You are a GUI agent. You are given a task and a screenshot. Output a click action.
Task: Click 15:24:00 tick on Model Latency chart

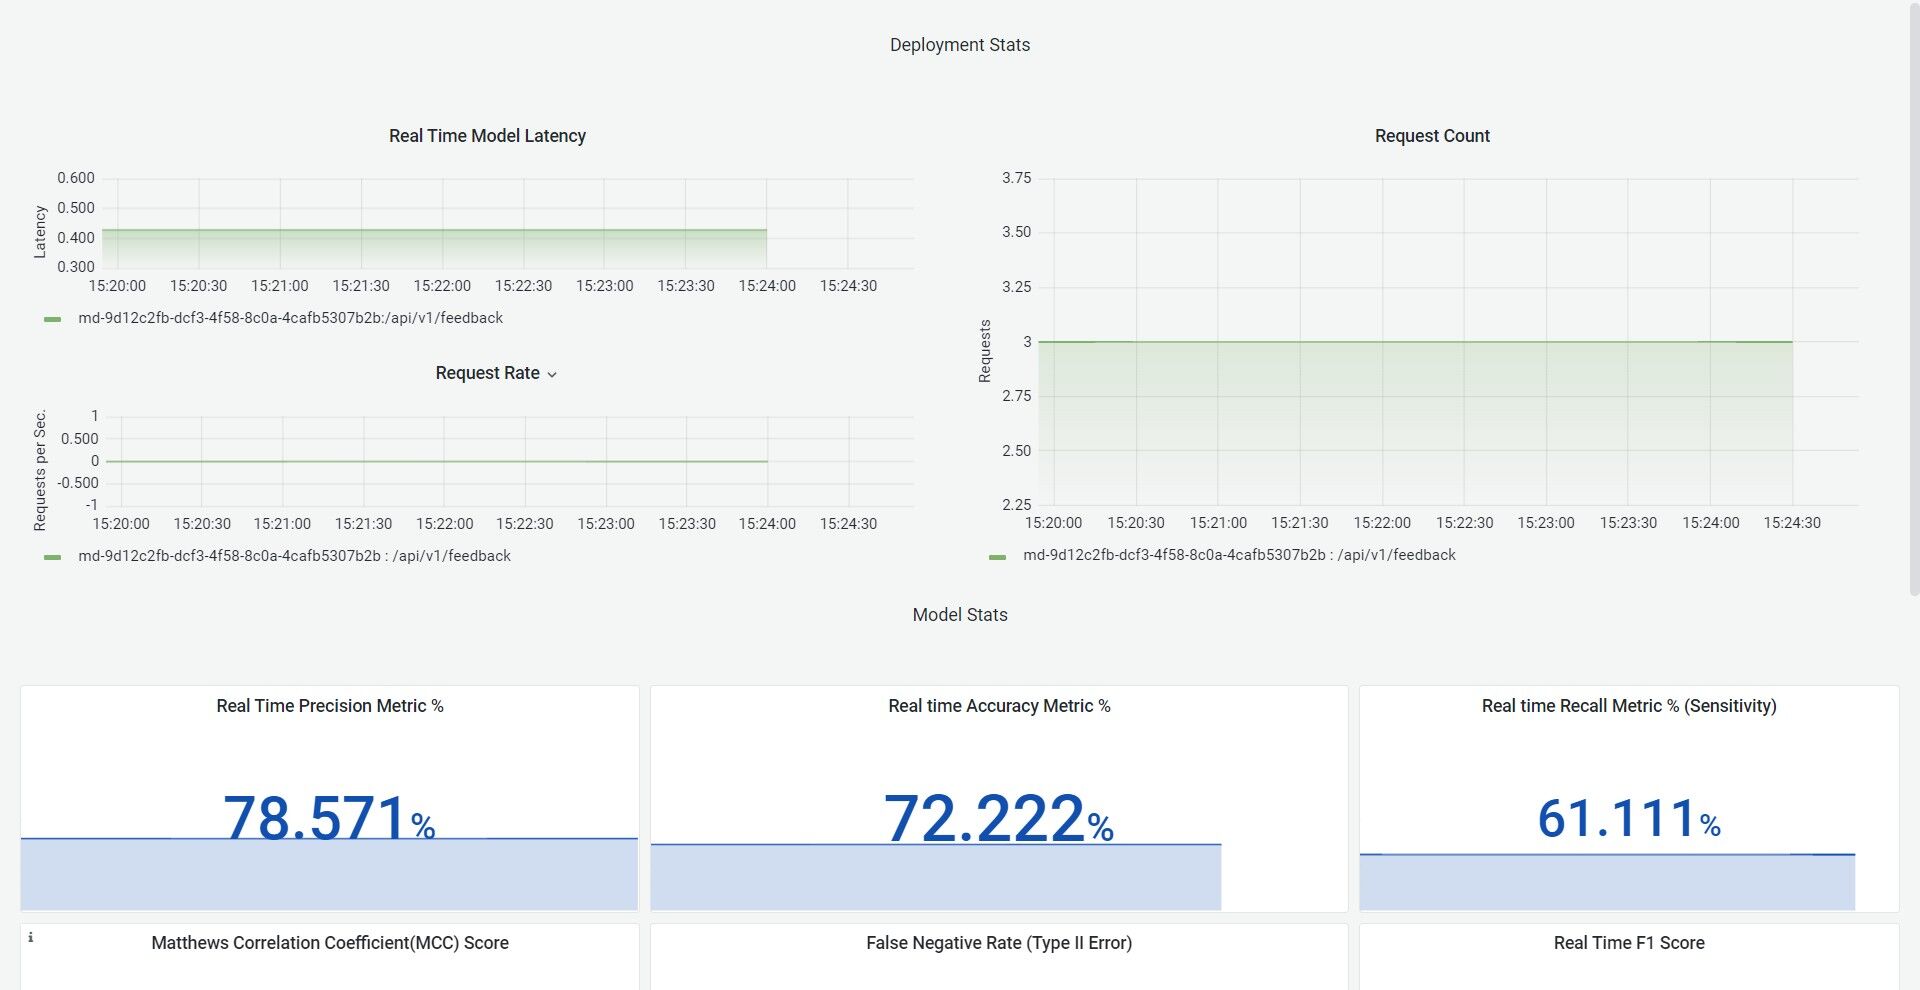point(767,286)
